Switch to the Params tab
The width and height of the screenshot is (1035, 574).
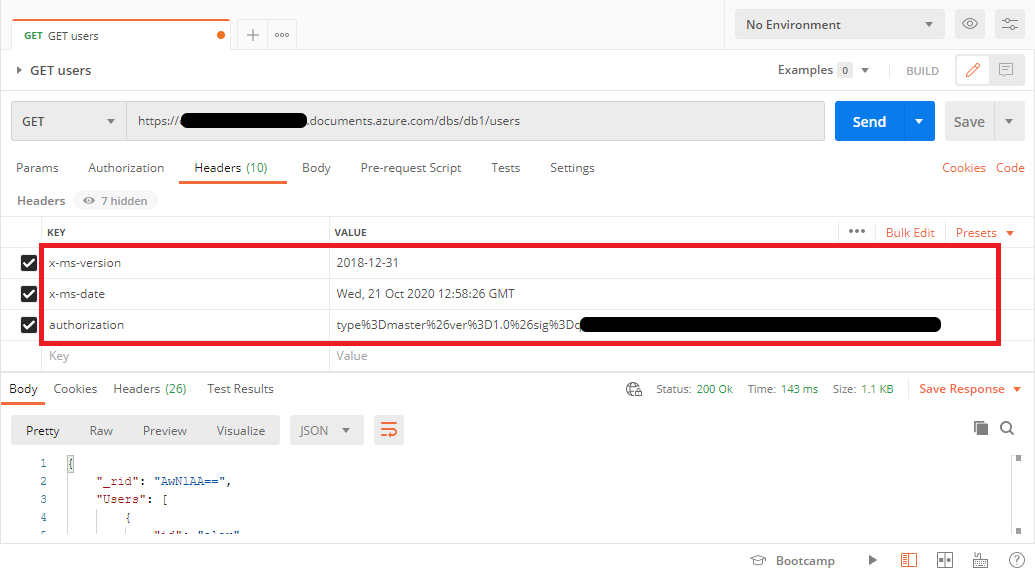tap(37, 168)
